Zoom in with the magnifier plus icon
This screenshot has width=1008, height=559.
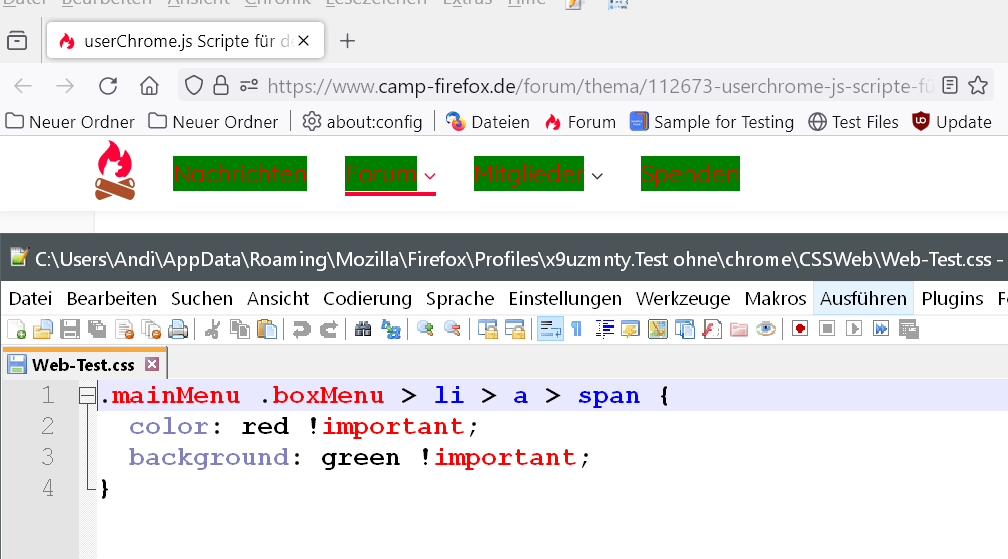point(425,330)
